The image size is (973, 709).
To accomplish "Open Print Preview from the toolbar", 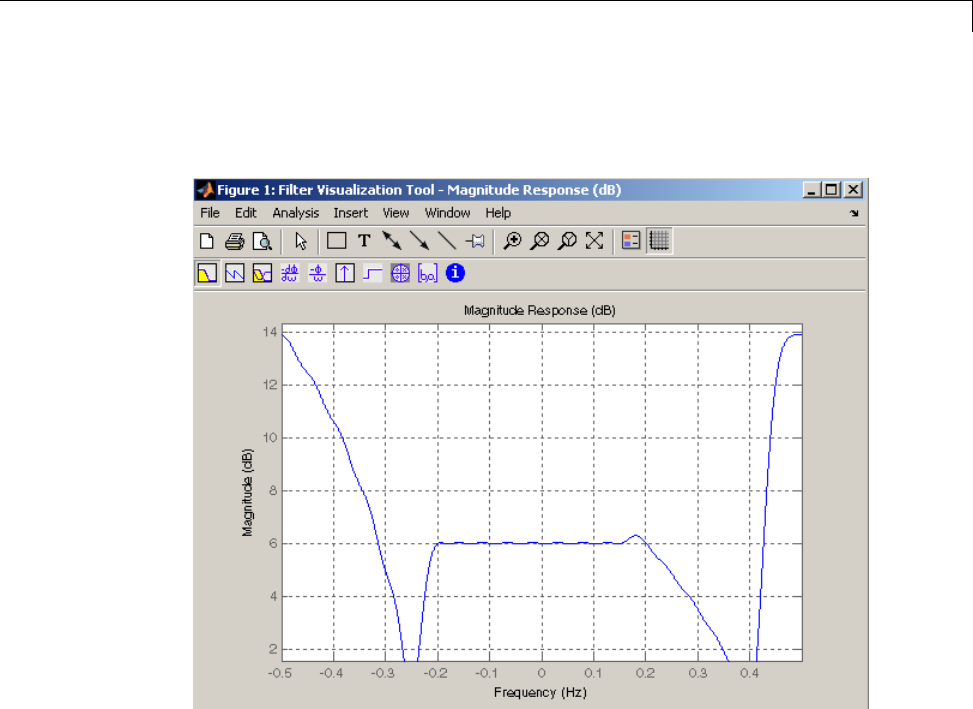I will coord(262,241).
